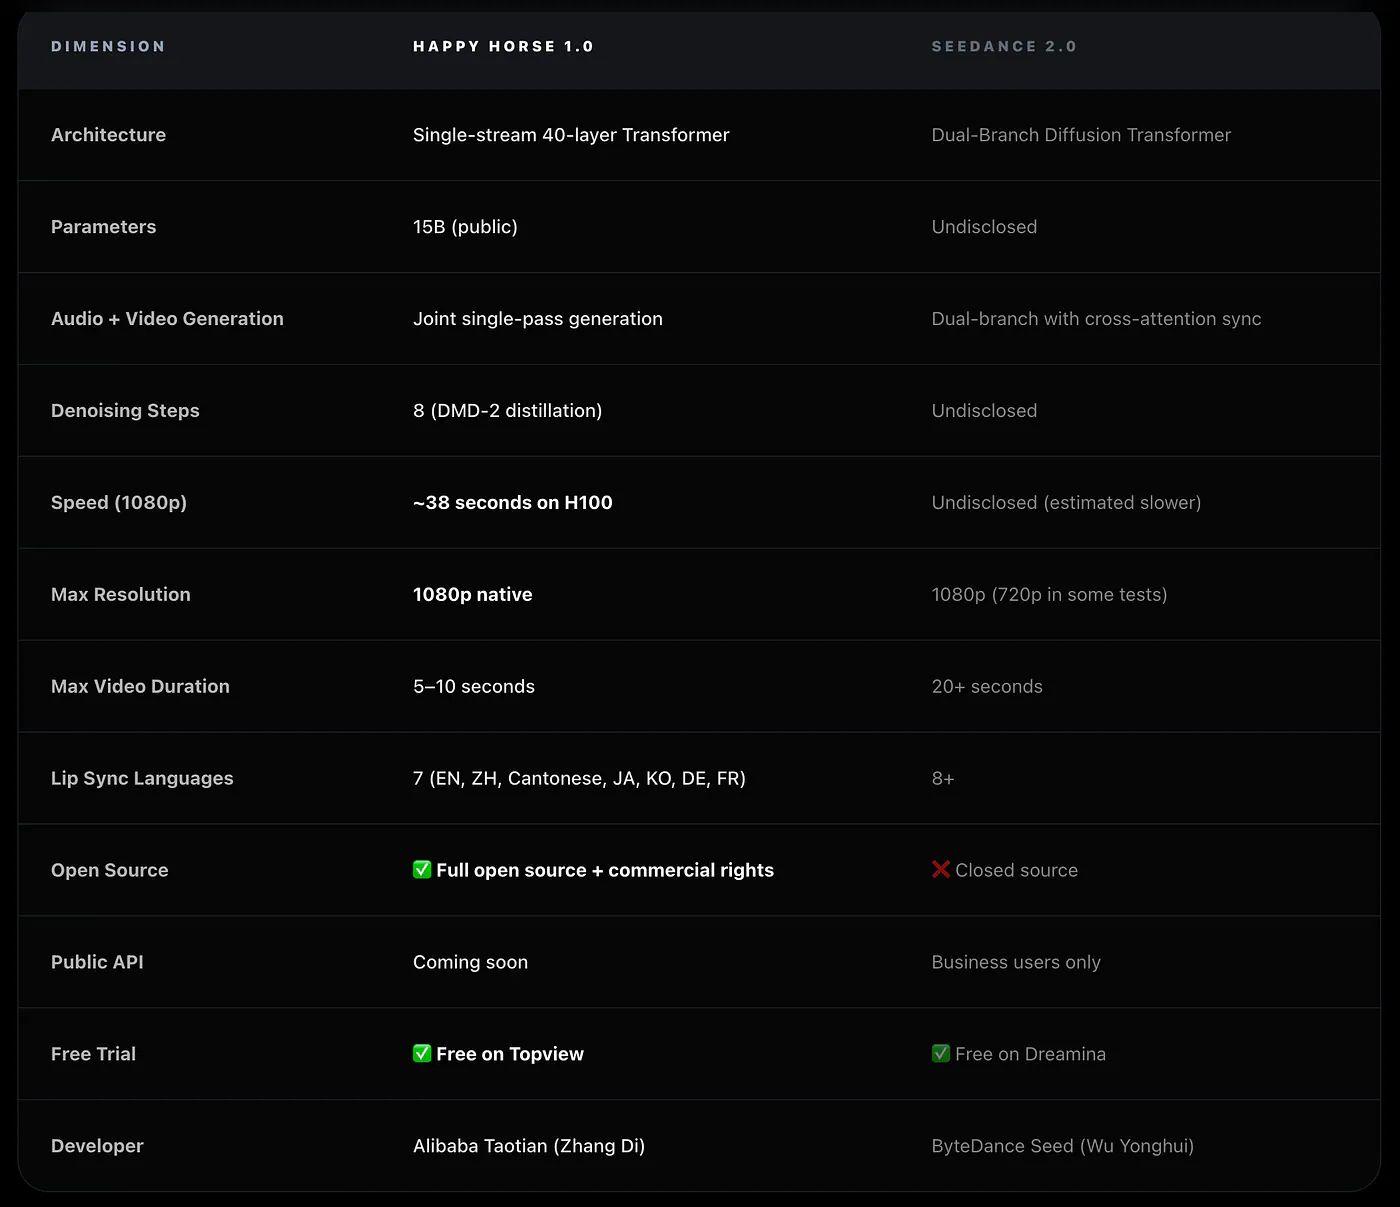Click the 1080p native cell
This screenshot has height=1207, width=1400.
click(x=472, y=595)
